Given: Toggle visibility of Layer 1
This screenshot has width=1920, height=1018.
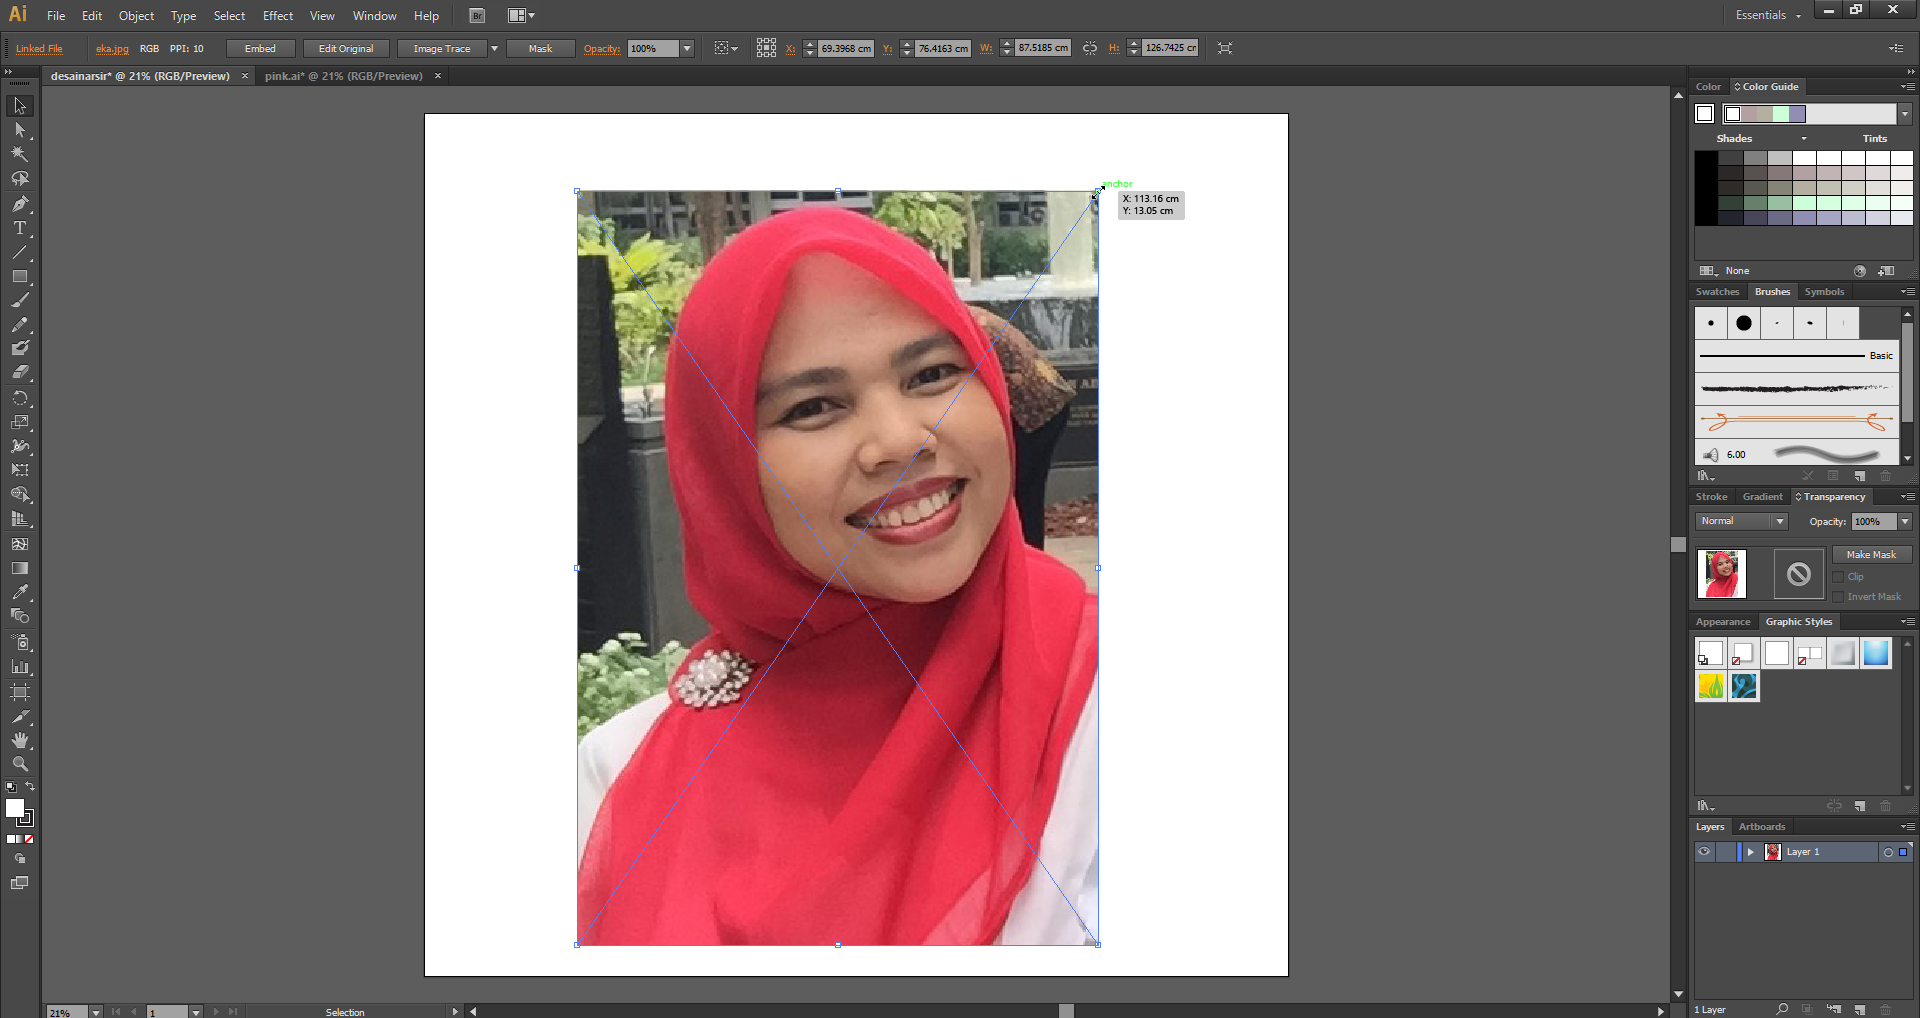Looking at the screenshot, I should click(1704, 852).
